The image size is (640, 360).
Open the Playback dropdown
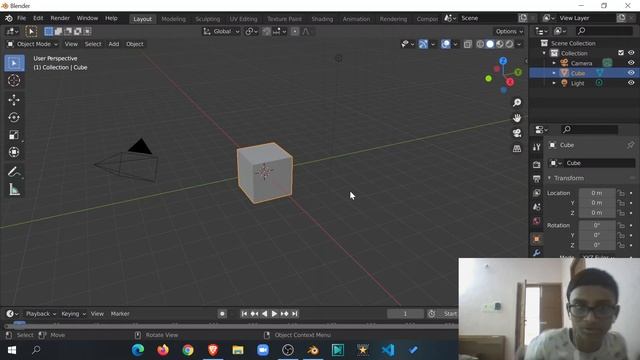41,314
